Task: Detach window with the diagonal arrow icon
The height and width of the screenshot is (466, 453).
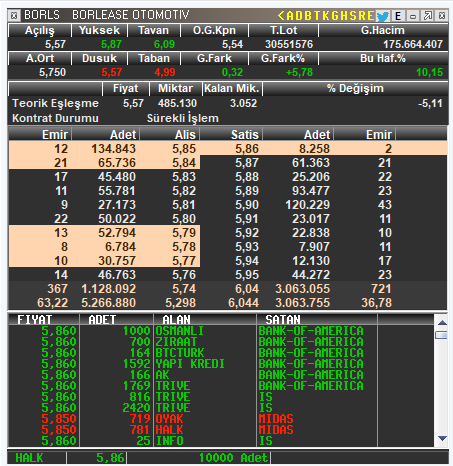Action: (x=428, y=16)
